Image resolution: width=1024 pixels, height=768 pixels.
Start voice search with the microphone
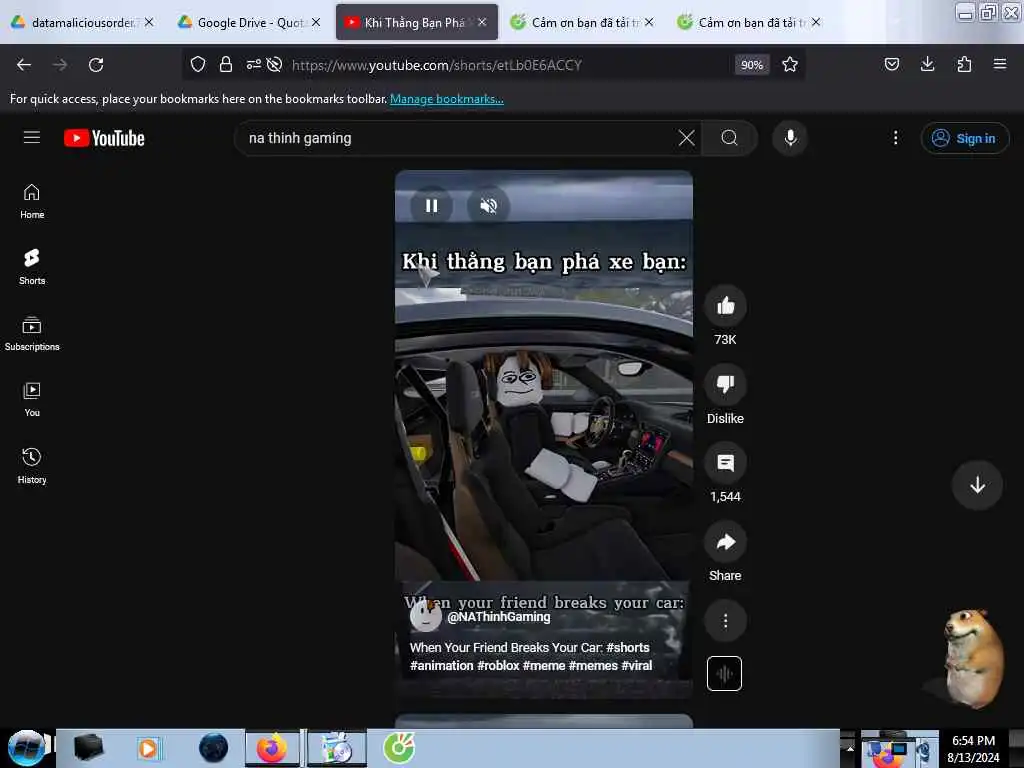pyautogui.click(x=790, y=138)
